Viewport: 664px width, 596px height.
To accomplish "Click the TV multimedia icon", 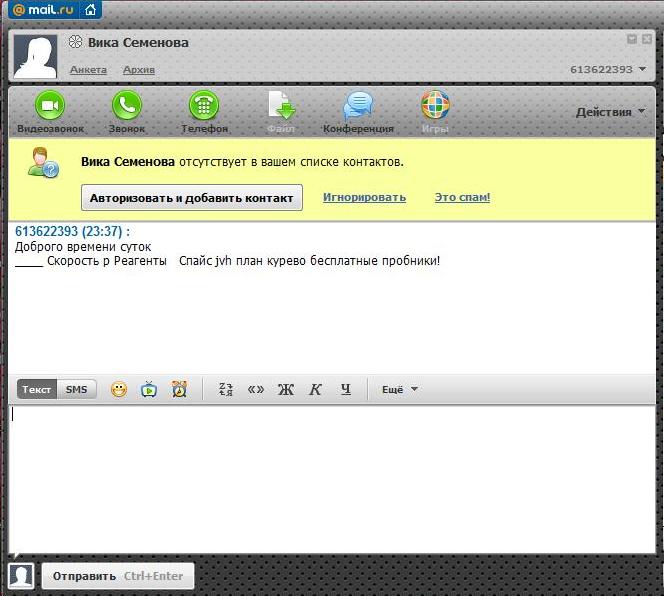I will click(x=149, y=390).
